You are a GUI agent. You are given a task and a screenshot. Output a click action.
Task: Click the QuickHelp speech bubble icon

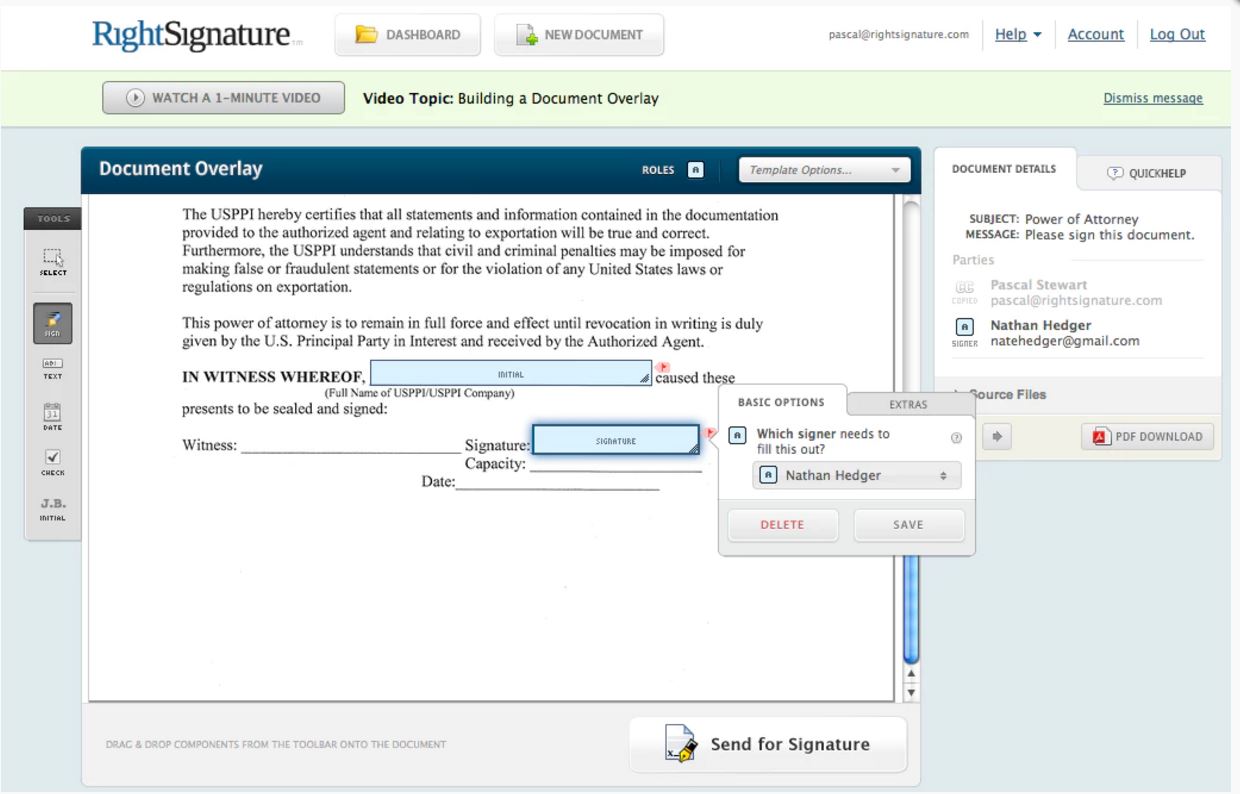pyautogui.click(x=1115, y=173)
